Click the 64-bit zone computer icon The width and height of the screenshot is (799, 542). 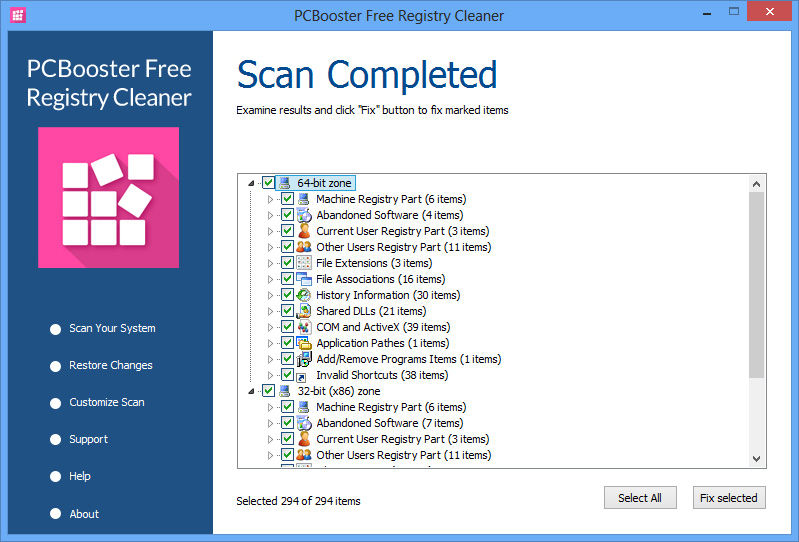pyautogui.click(x=285, y=183)
